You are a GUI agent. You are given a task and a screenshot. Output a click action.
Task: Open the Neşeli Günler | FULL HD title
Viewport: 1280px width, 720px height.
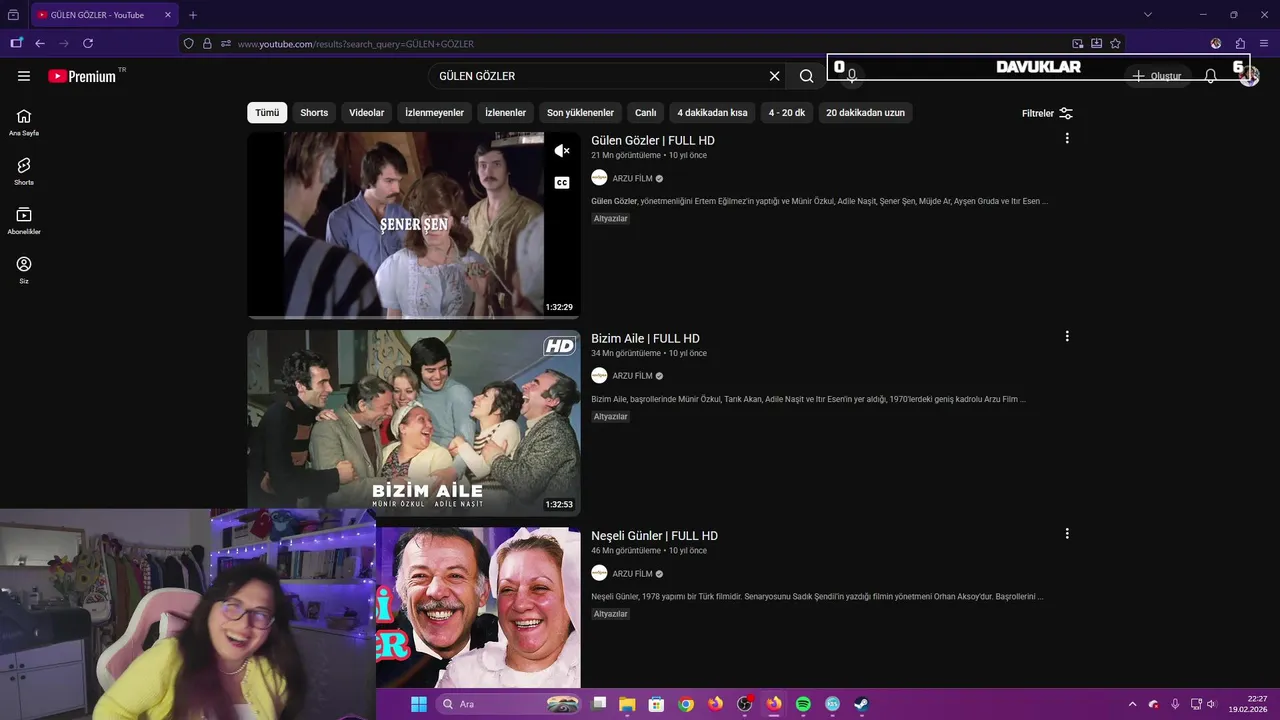pyautogui.click(x=654, y=536)
